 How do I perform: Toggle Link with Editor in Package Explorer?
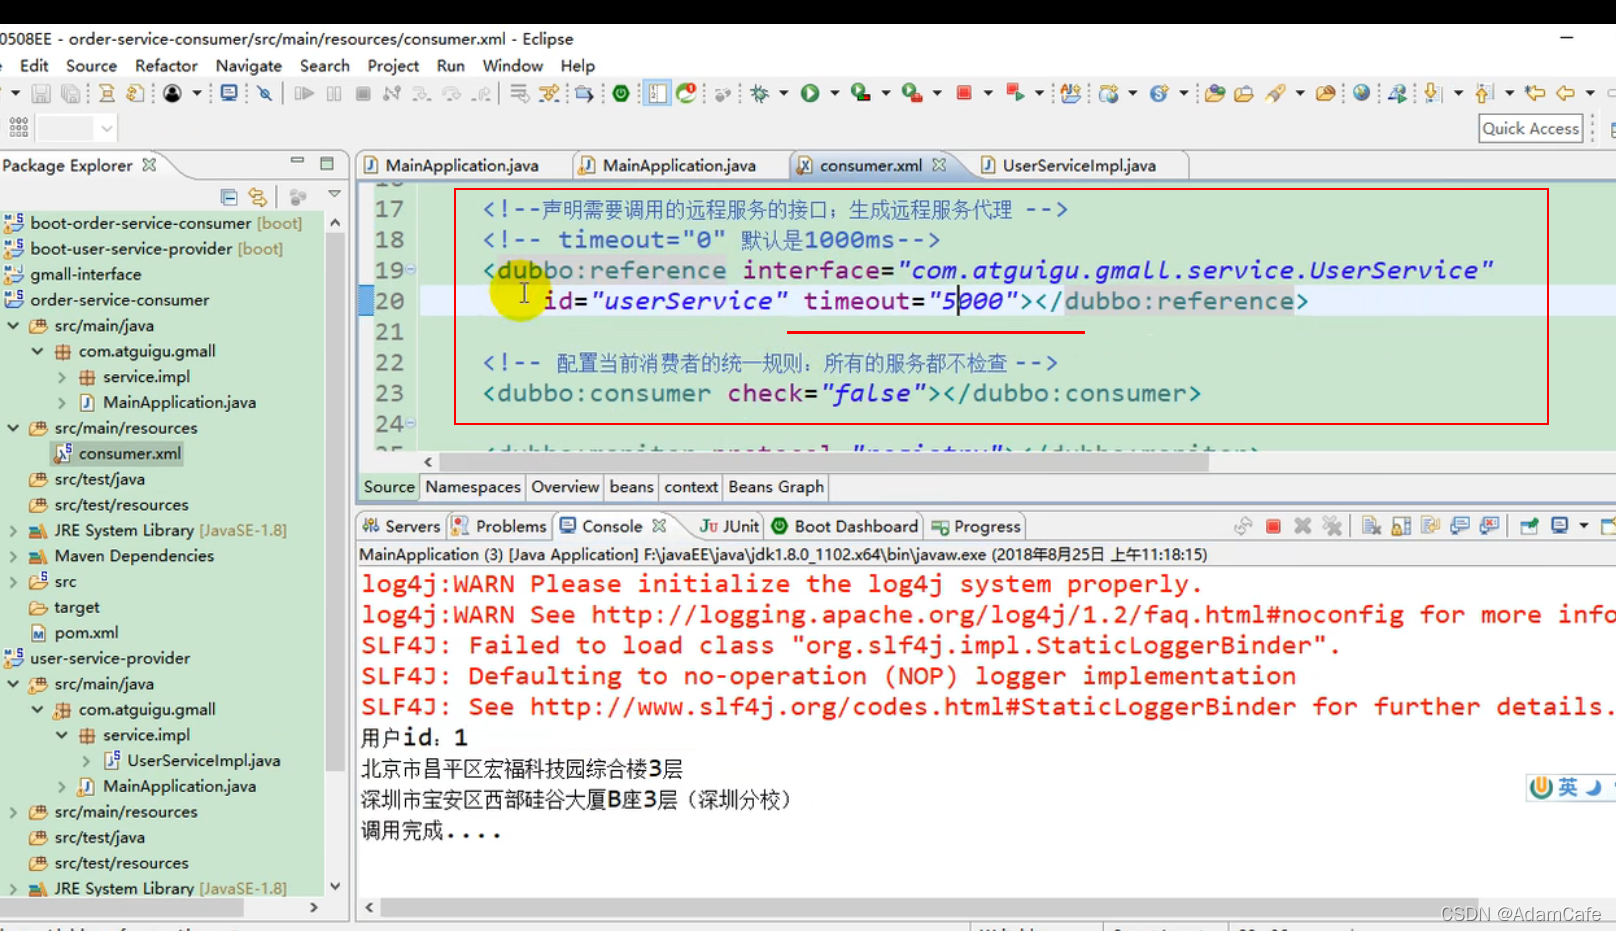(258, 197)
